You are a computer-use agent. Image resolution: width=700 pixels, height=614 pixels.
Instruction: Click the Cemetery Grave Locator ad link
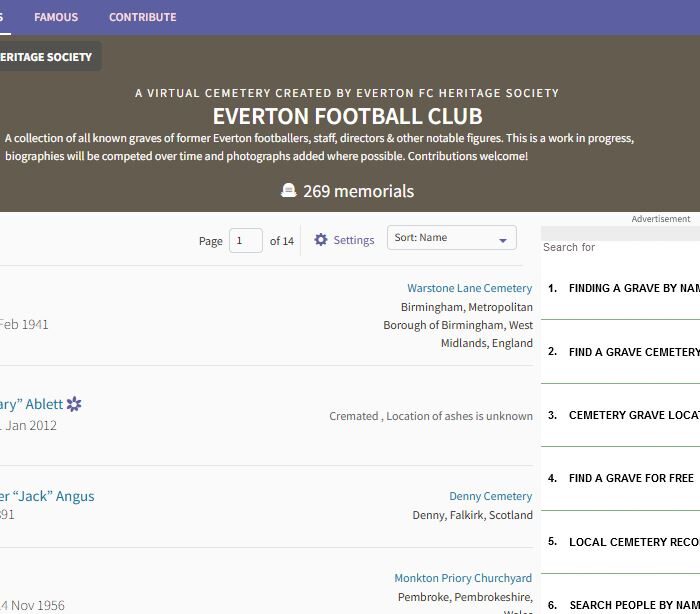633,415
